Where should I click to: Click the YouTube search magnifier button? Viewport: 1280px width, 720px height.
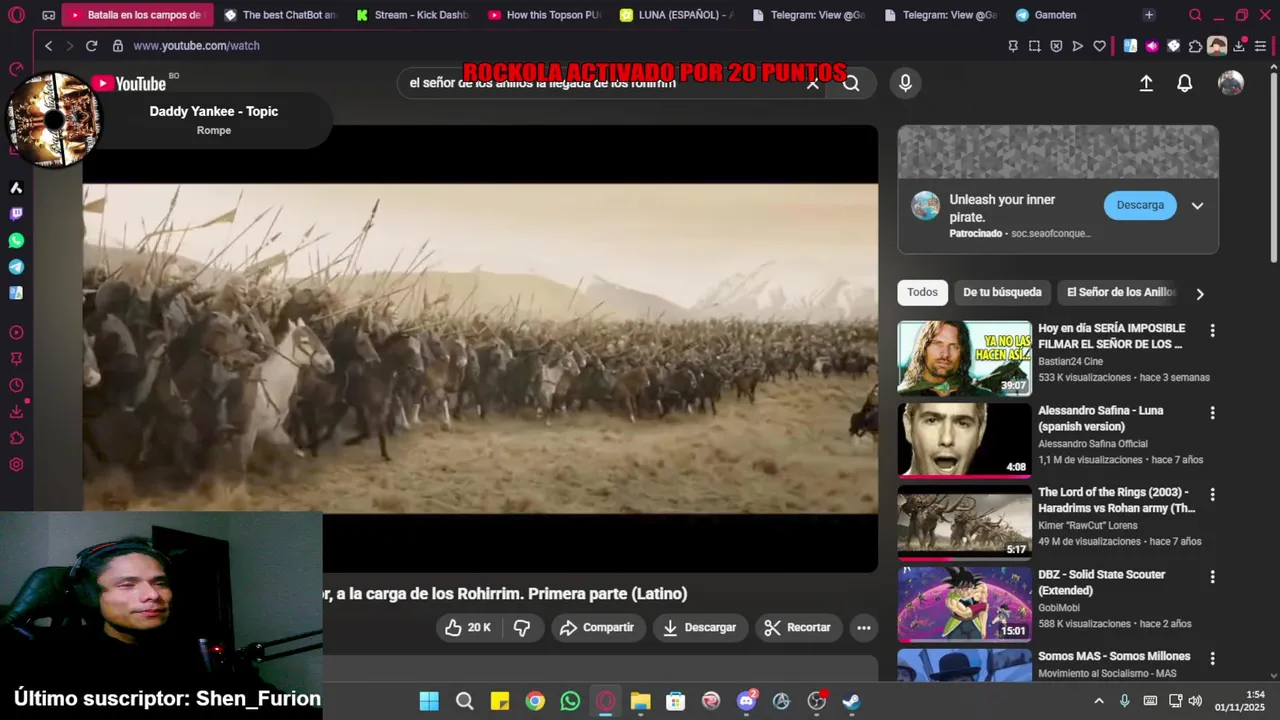coord(851,83)
